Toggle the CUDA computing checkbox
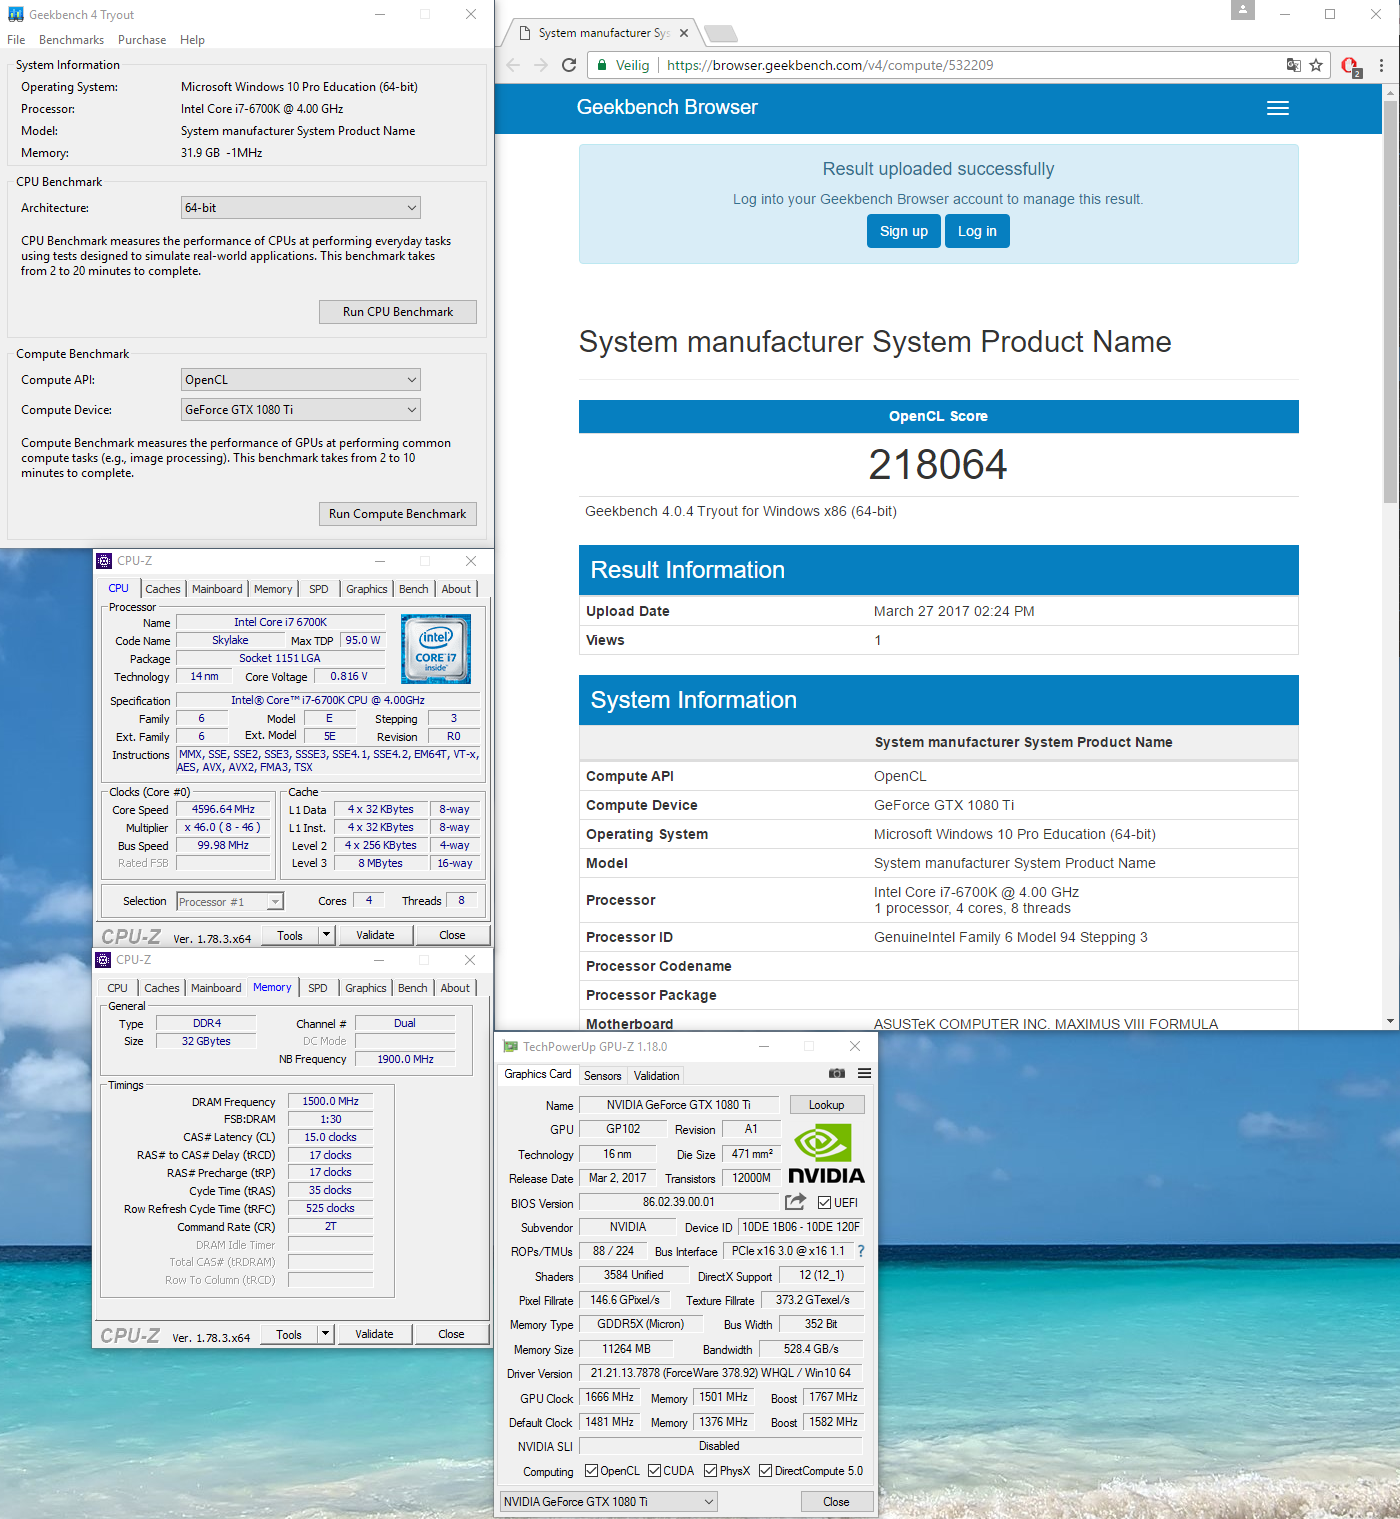The height and width of the screenshot is (1519, 1400). (654, 1471)
